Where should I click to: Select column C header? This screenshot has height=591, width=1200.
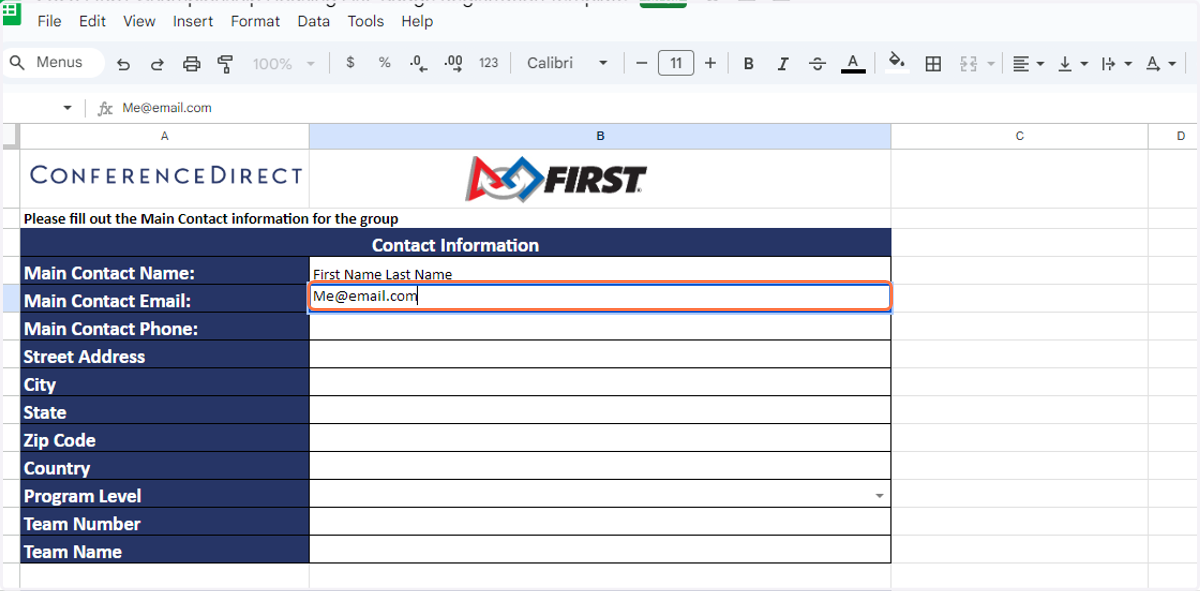pos(1019,136)
